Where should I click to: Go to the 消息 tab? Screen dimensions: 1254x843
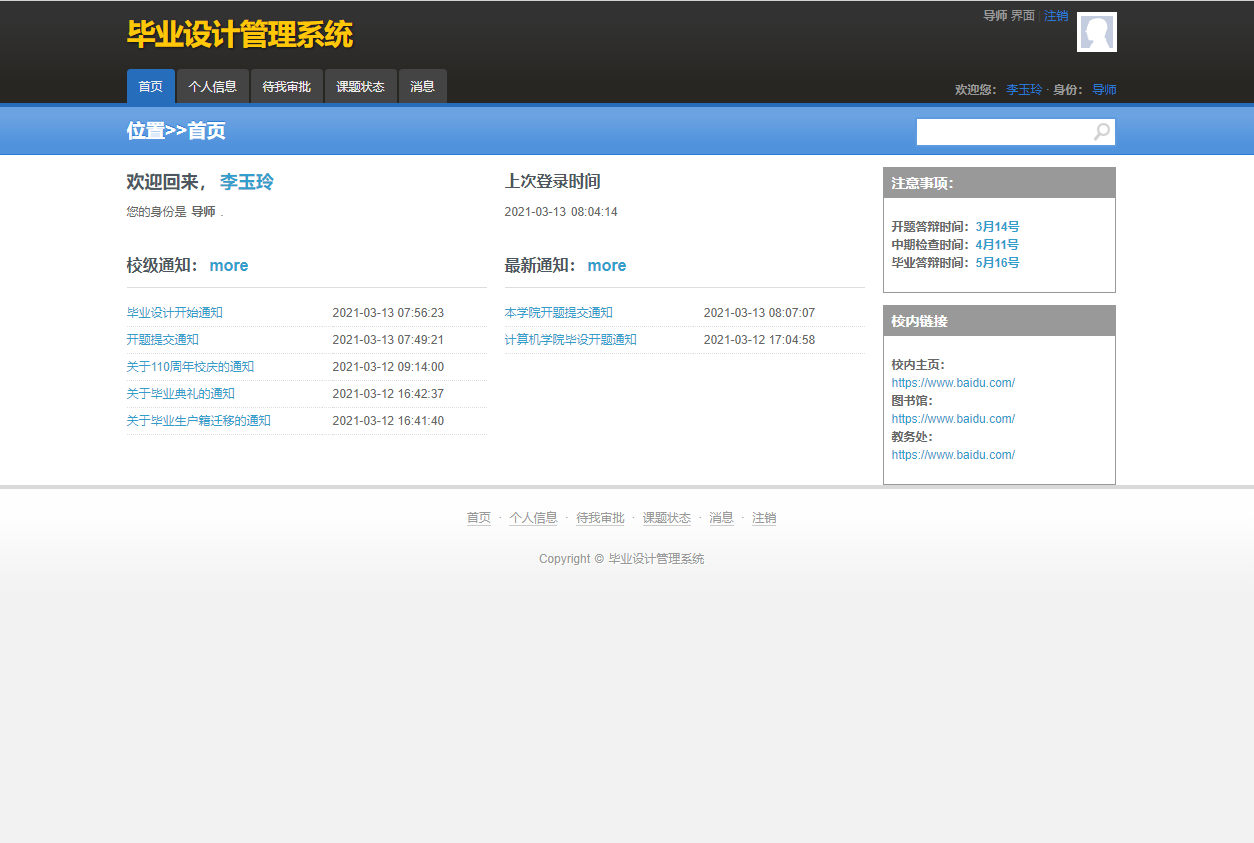click(422, 87)
